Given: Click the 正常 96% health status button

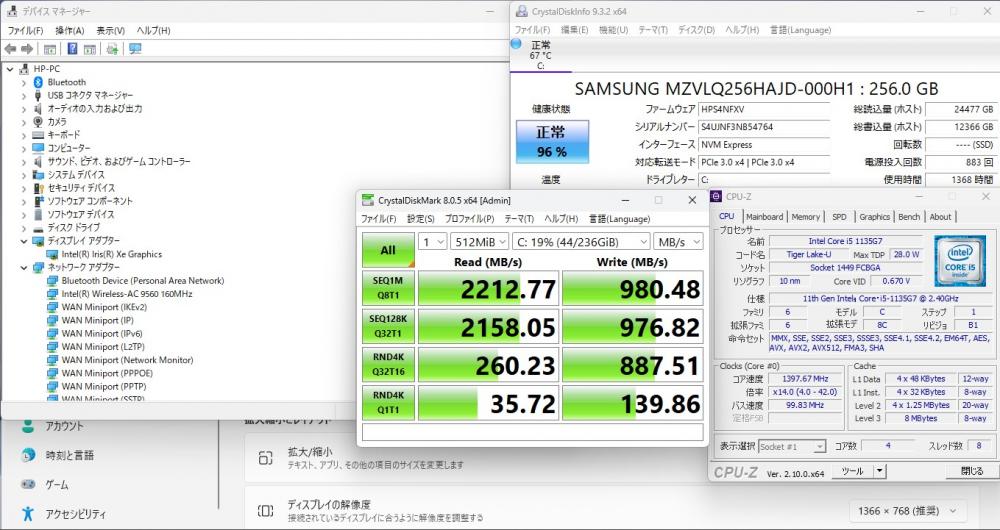Looking at the screenshot, I should (x=552, y=142).
